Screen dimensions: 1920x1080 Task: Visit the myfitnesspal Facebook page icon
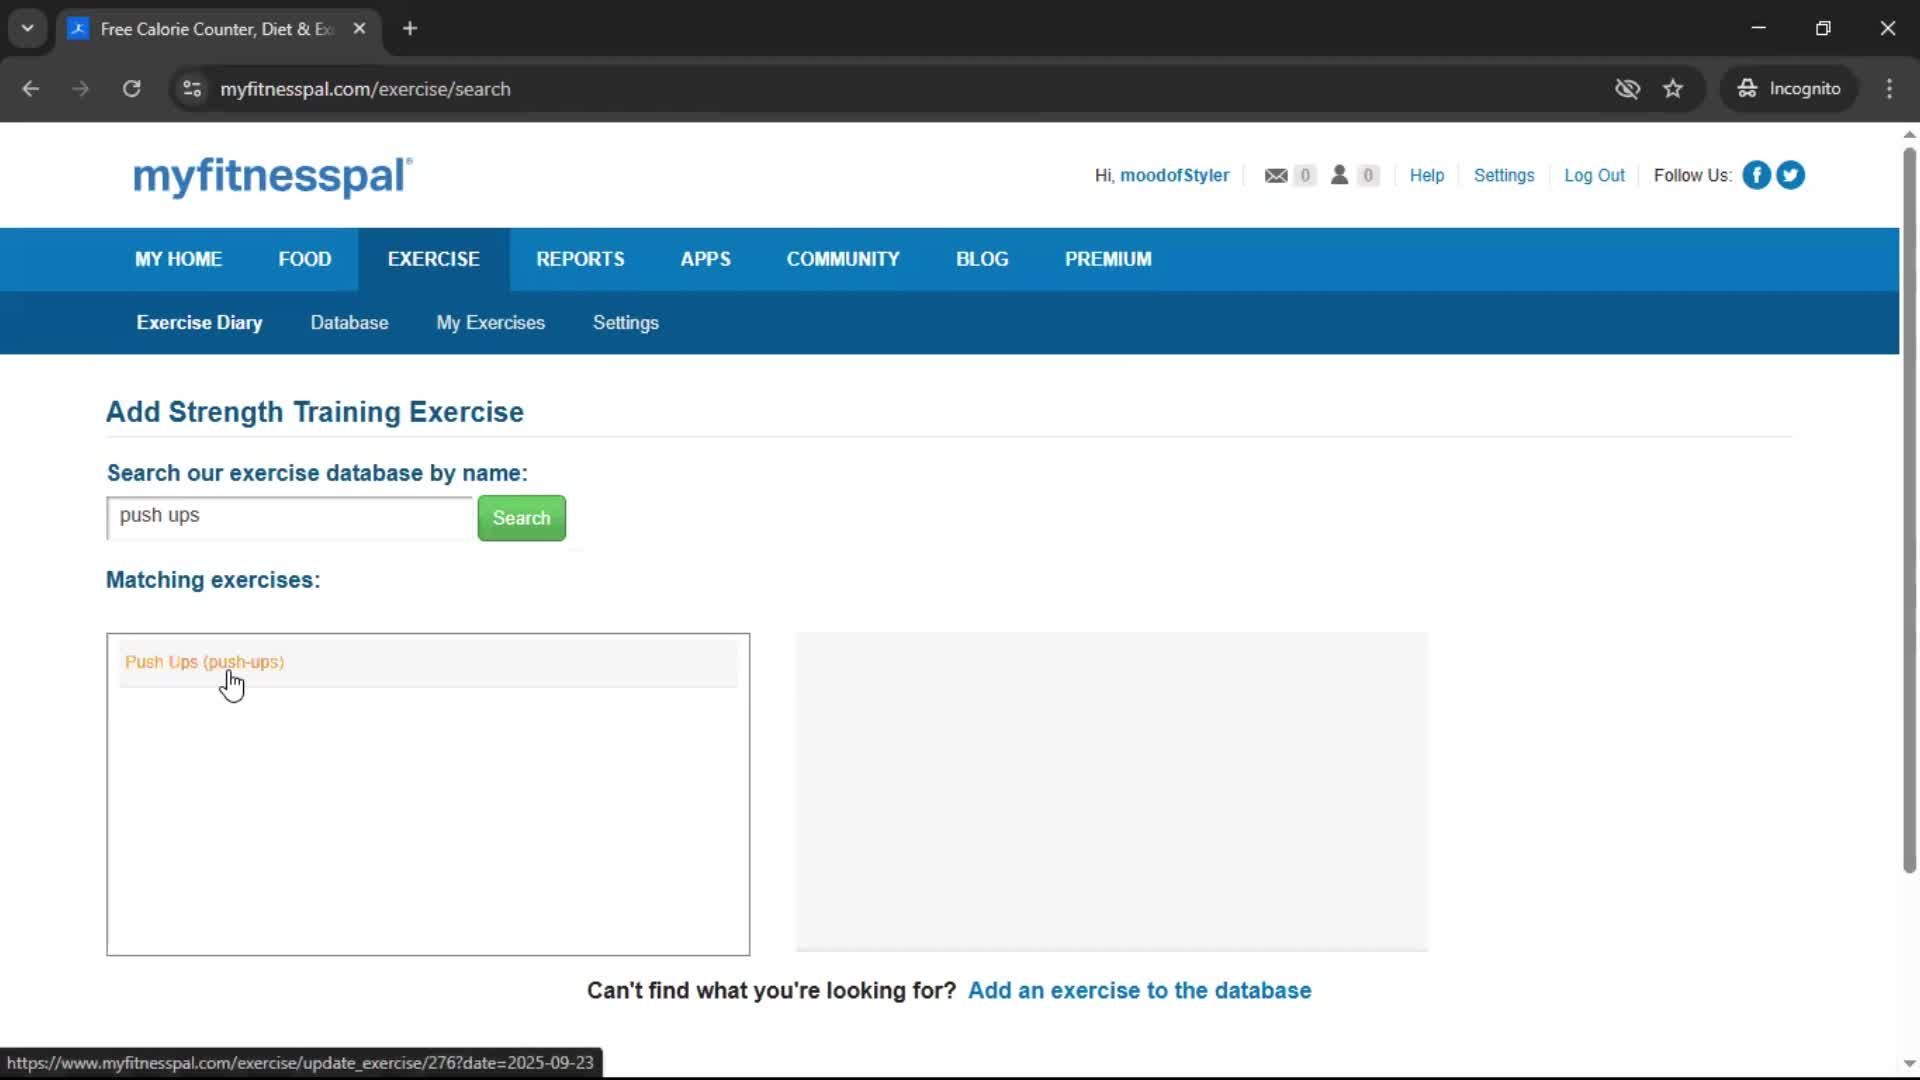click(1756, 175)
